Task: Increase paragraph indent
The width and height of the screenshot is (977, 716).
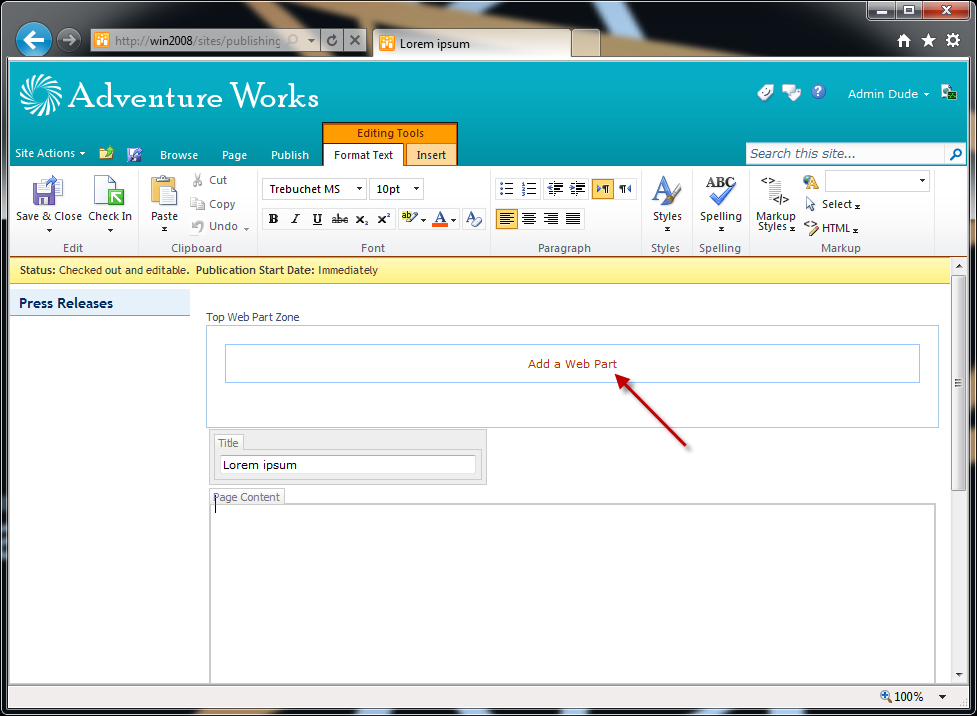Action: (x=578, y=189)
